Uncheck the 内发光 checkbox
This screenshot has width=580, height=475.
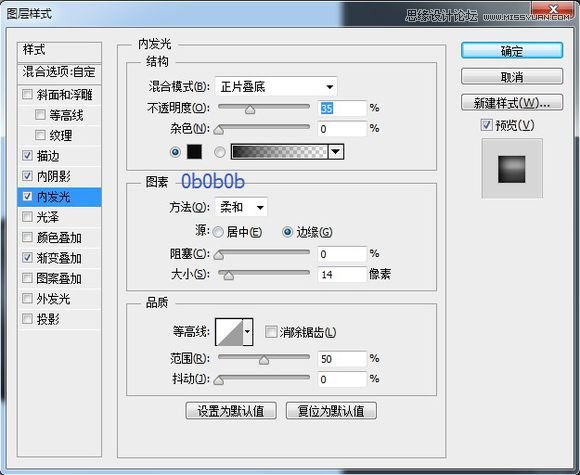(x=27, y=196)
